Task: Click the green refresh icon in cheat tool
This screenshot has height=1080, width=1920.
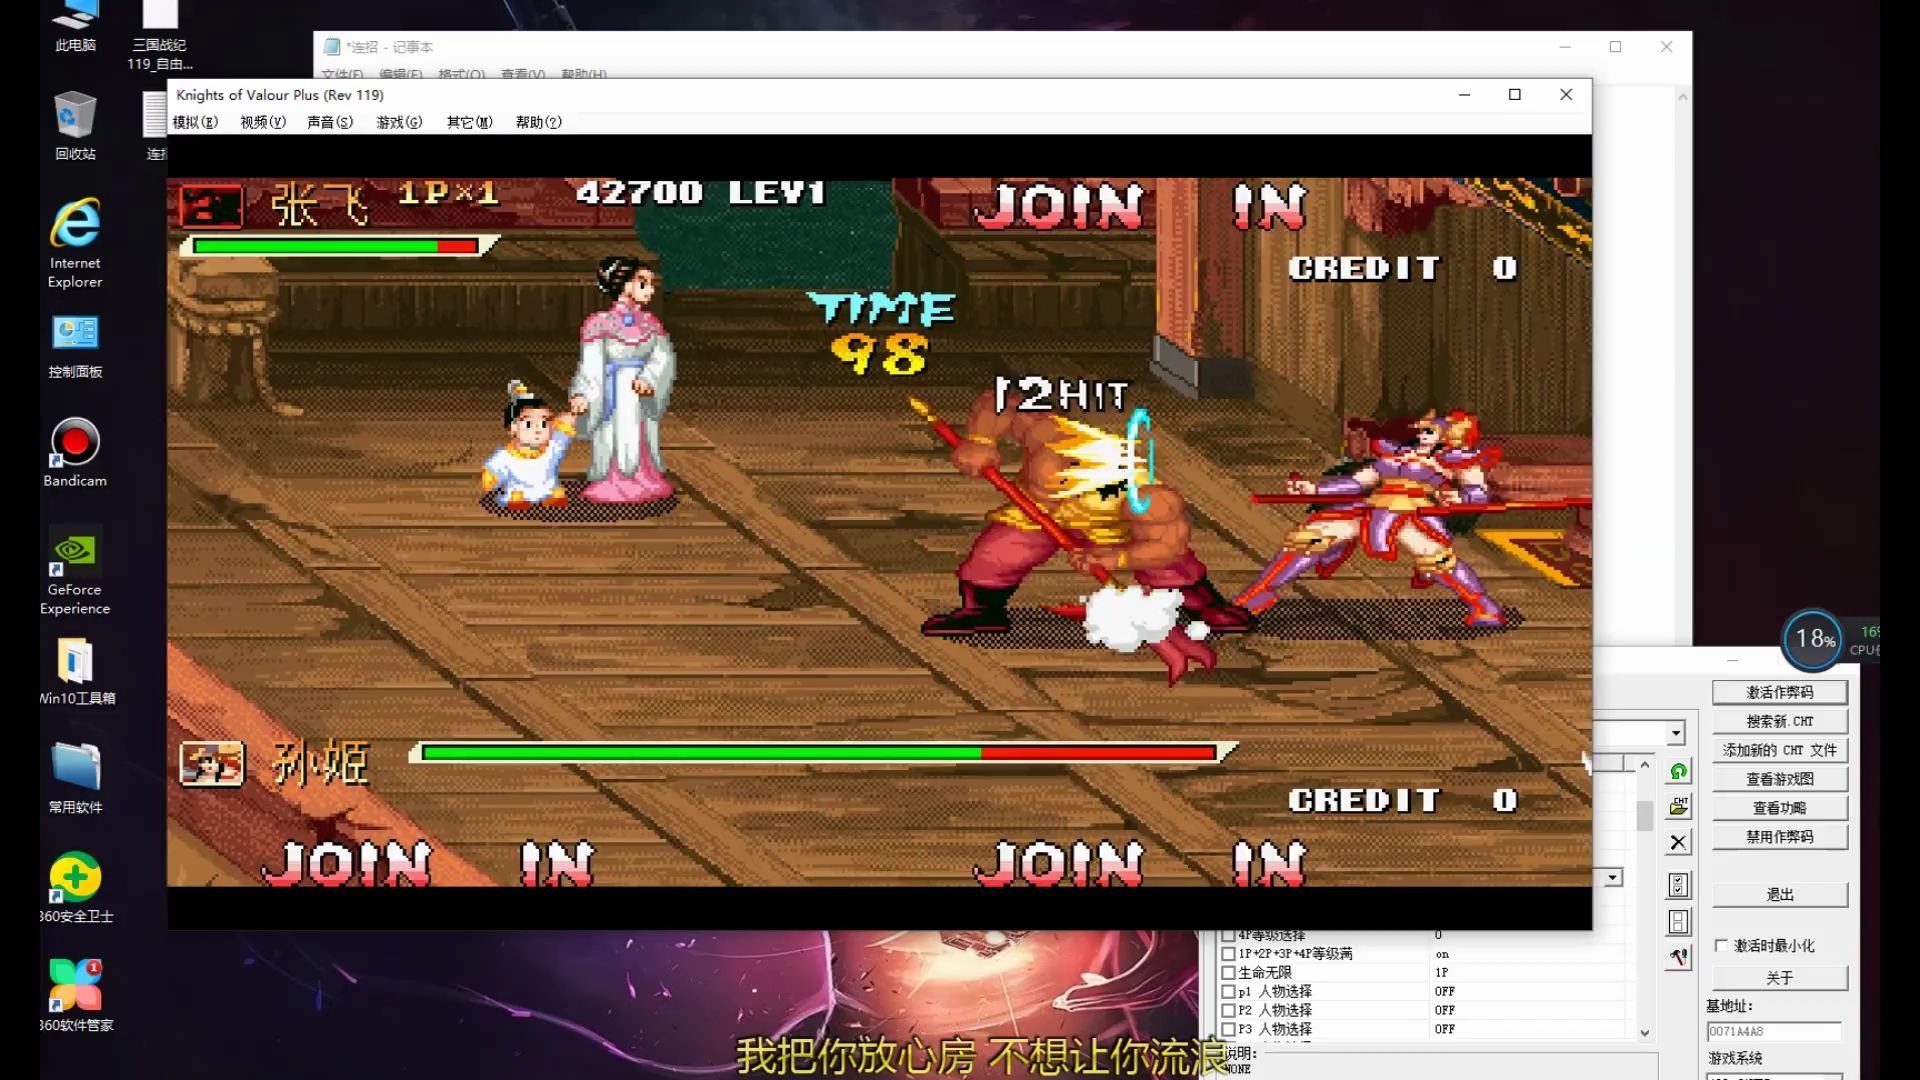Action: pos(1679,771)
